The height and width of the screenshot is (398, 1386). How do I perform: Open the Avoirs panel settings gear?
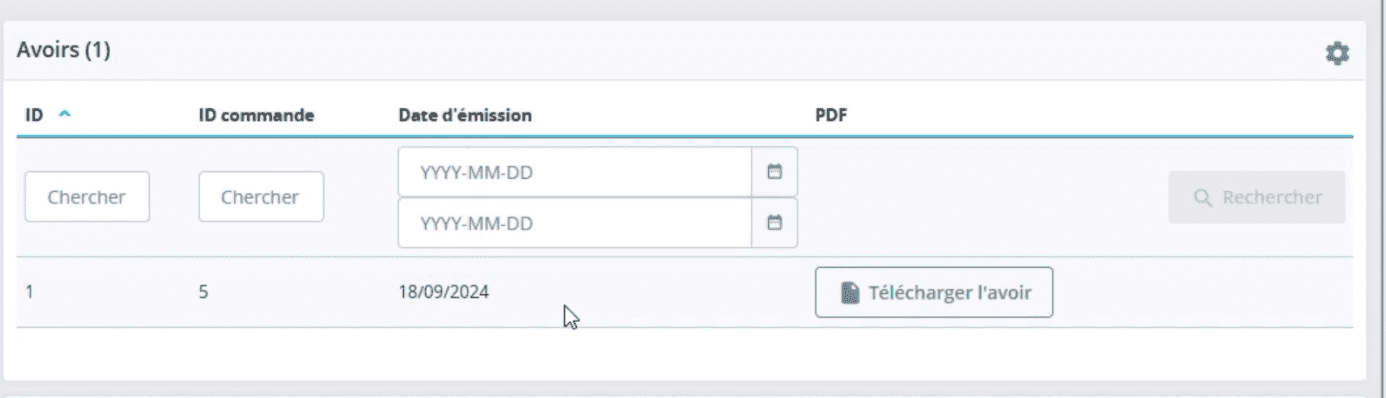[1337, 53]
